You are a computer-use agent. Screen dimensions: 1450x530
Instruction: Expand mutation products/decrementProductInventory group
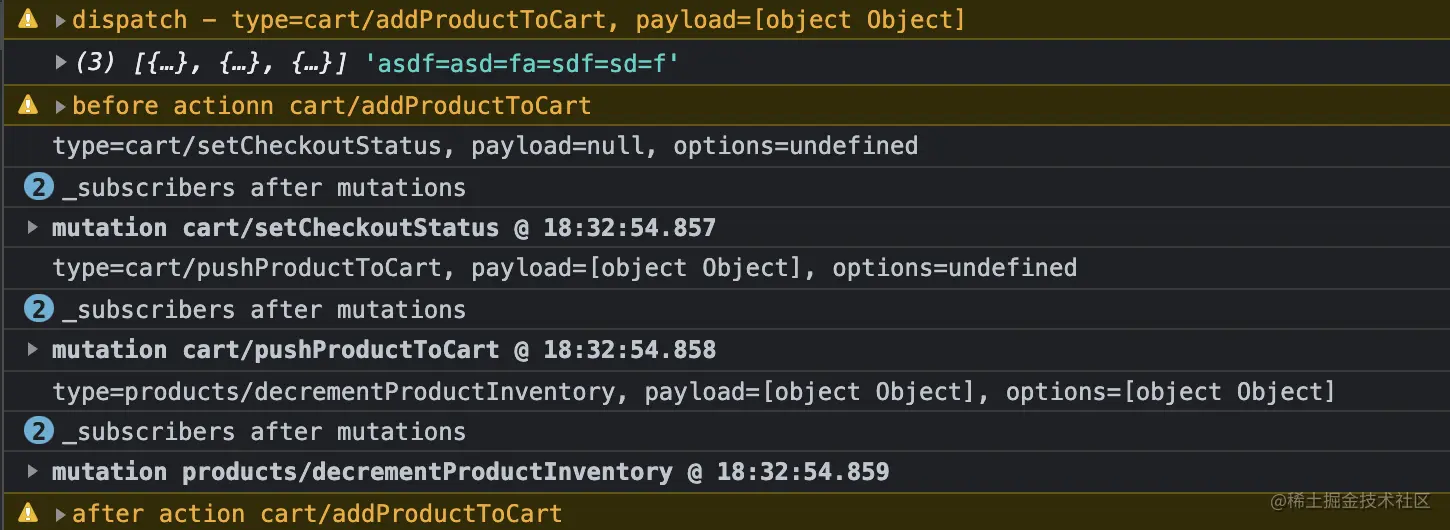coord(33,471)
